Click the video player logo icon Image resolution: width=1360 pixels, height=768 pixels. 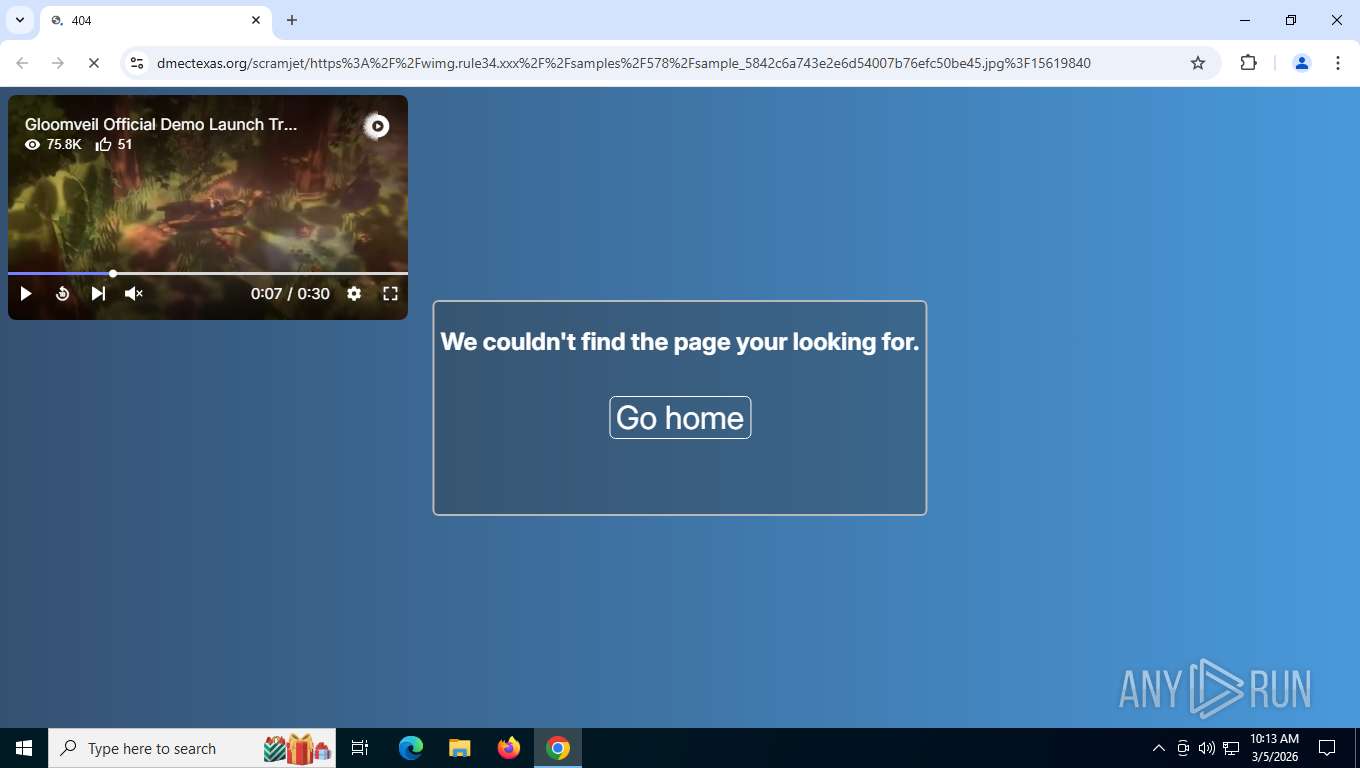[x=376, y=126]
